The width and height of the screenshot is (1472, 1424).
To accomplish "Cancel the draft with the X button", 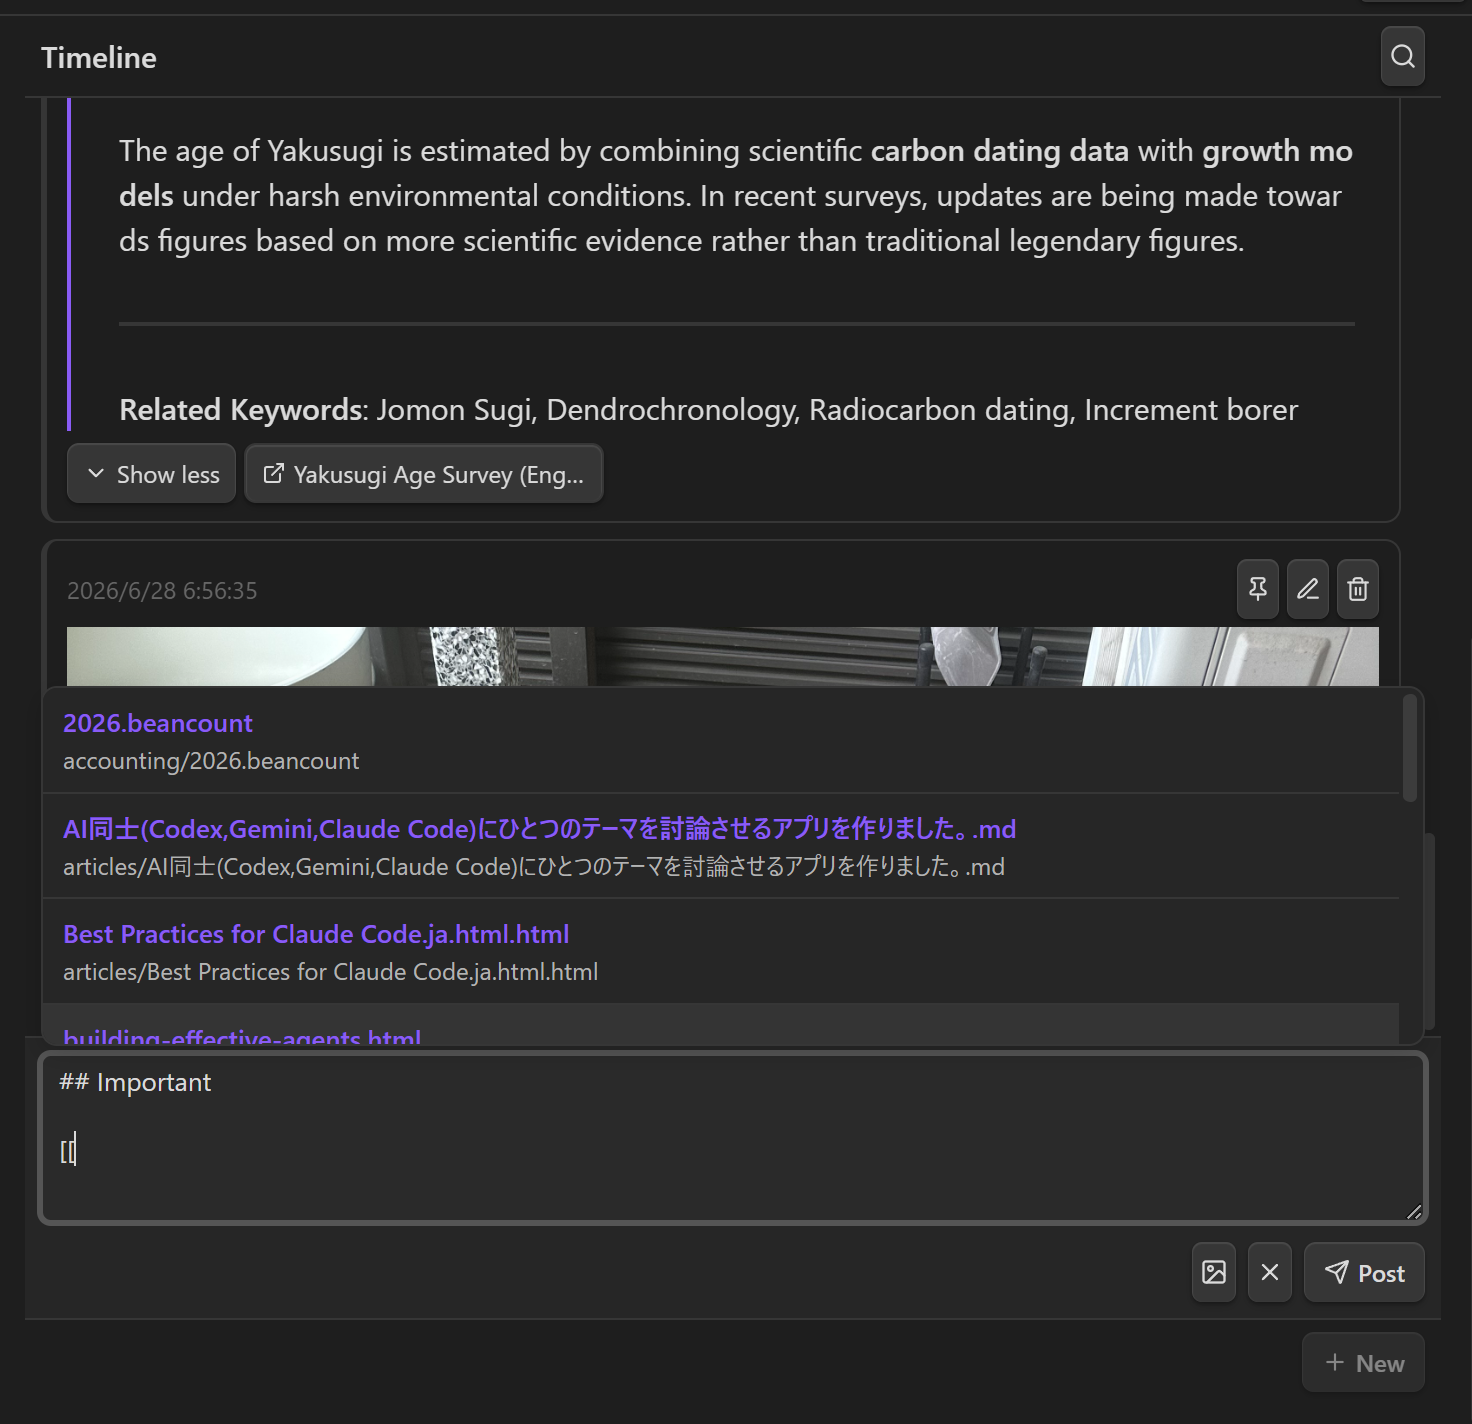I will pos(1270,1272).
